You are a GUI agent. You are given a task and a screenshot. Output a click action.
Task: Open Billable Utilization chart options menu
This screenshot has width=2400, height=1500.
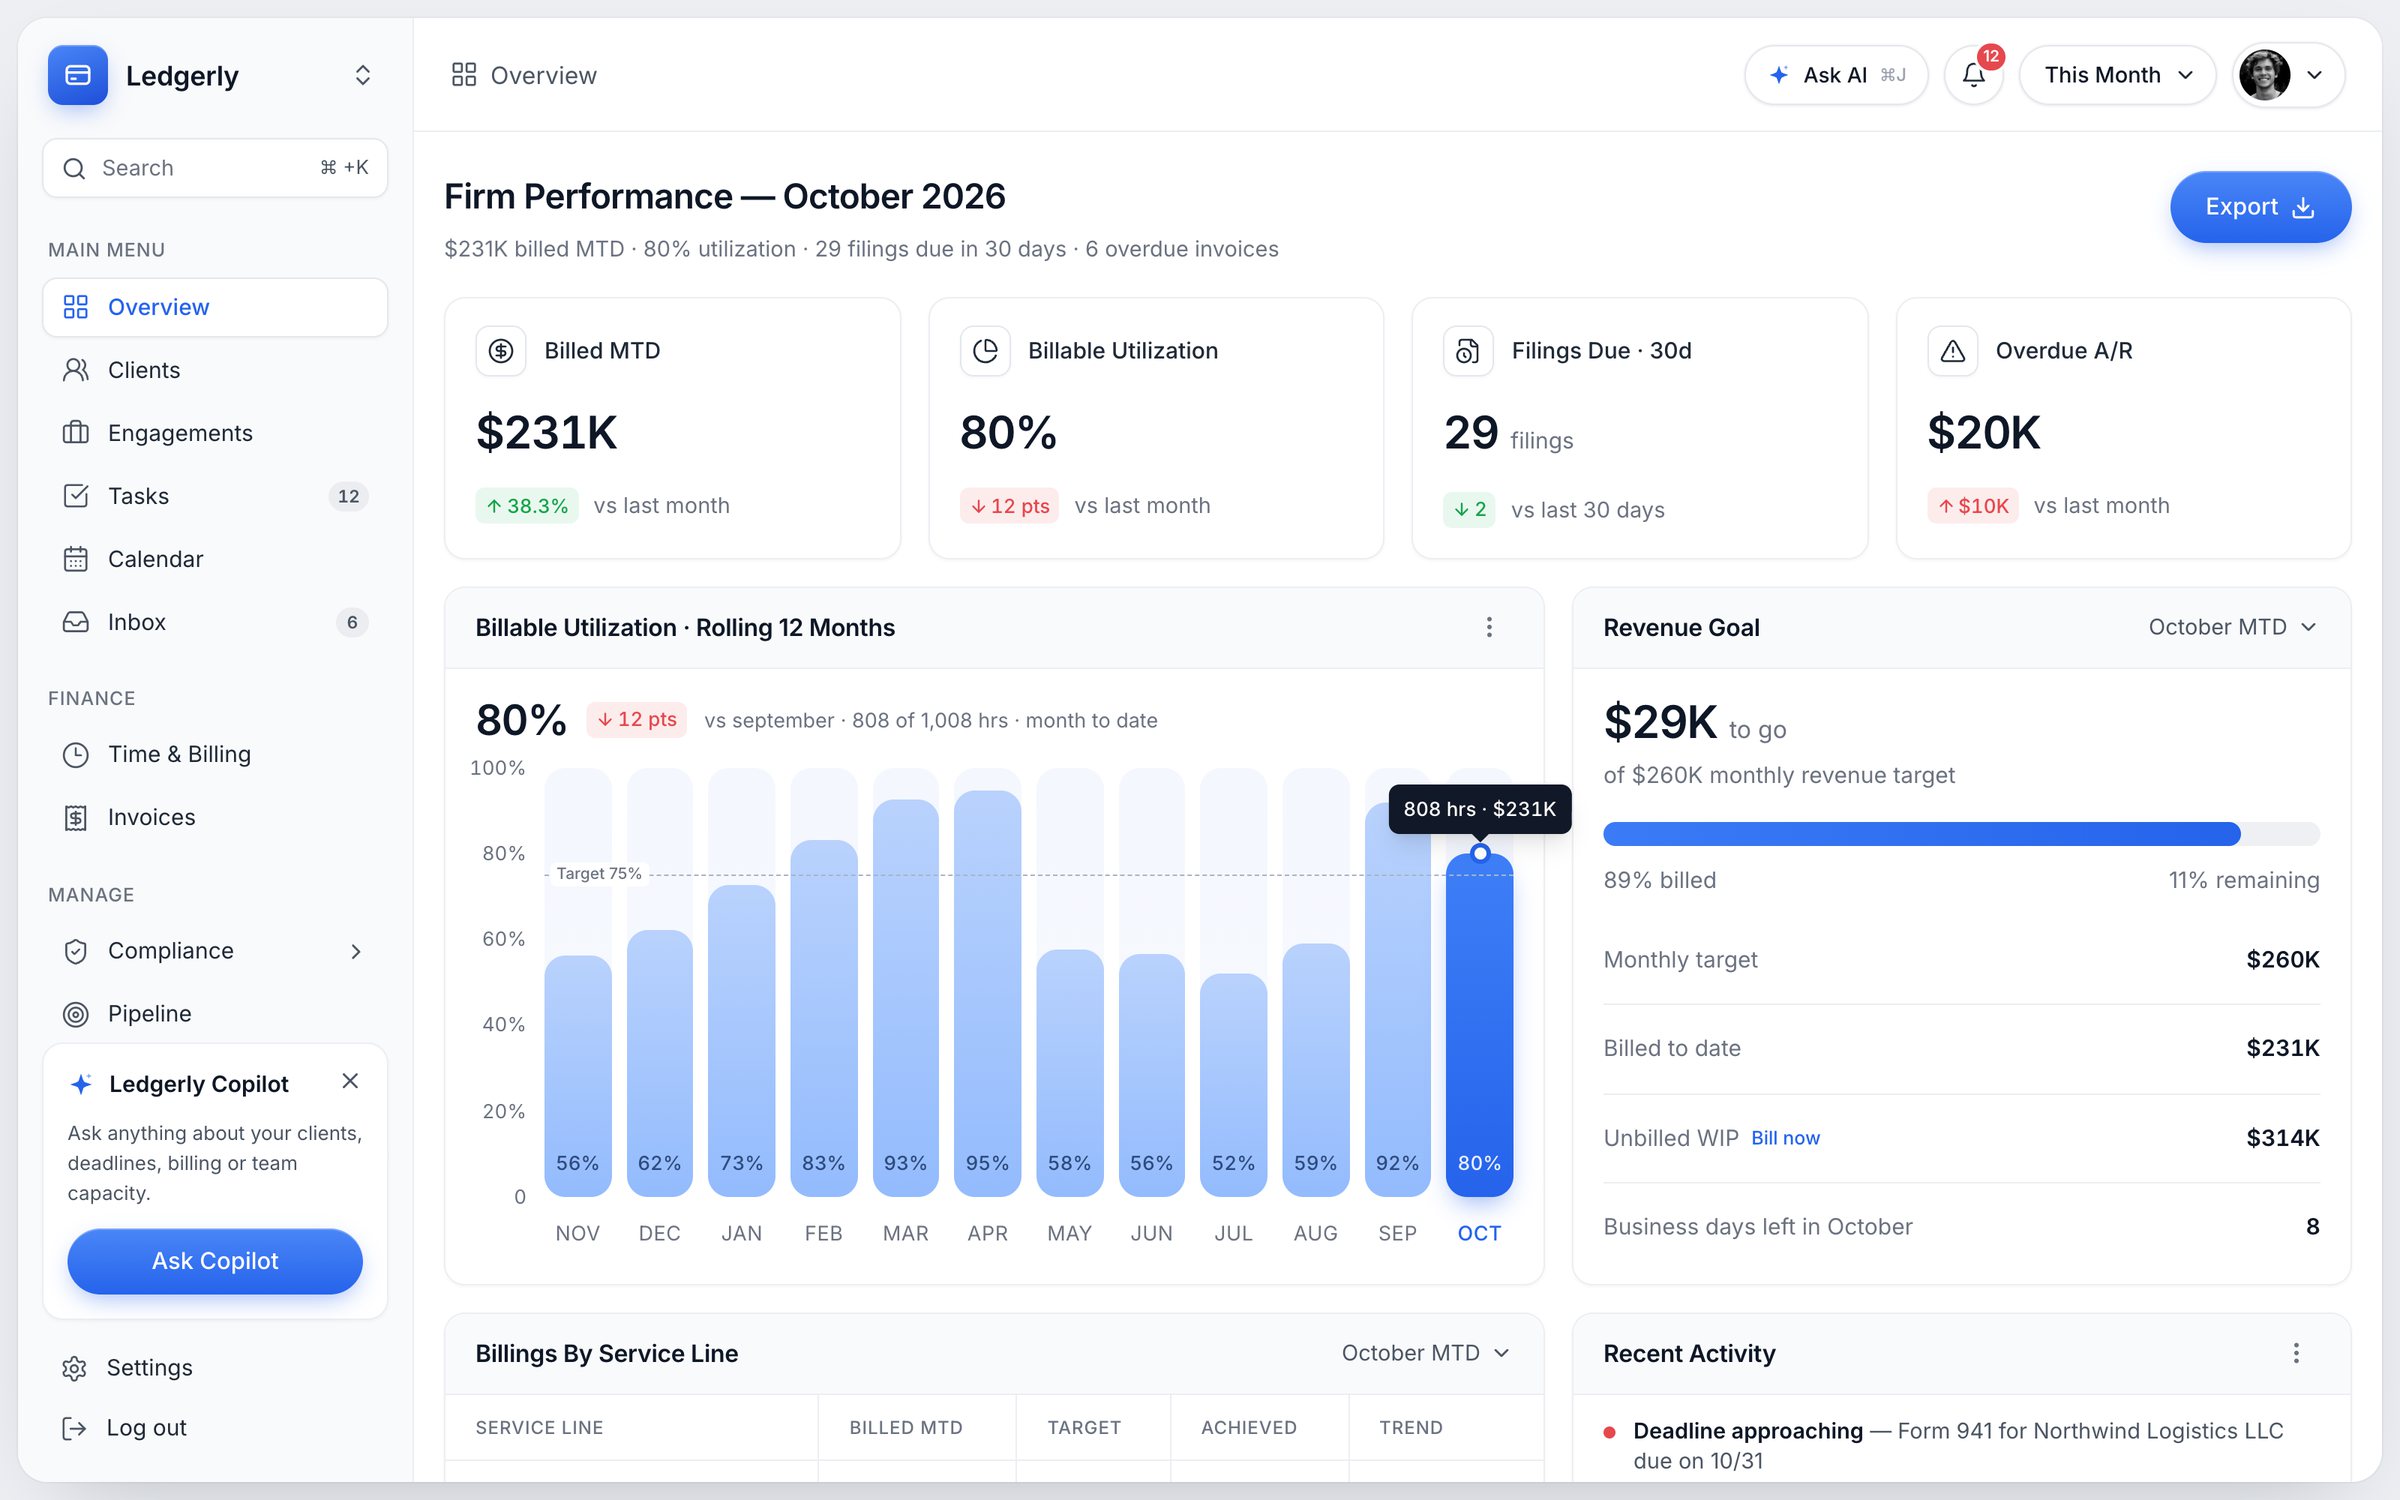point(1489,627)
